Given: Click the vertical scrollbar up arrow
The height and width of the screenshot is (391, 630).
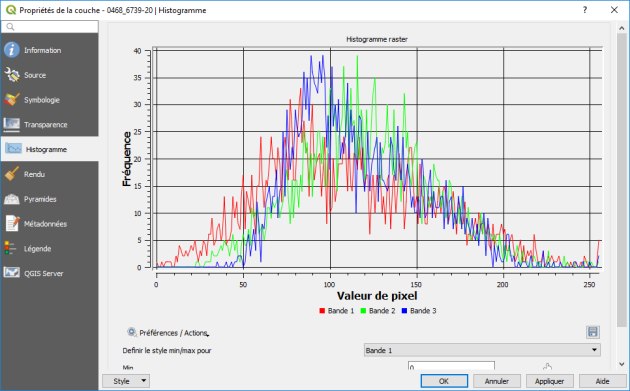Looking at the screenshot, I should (x=622, y=28).
